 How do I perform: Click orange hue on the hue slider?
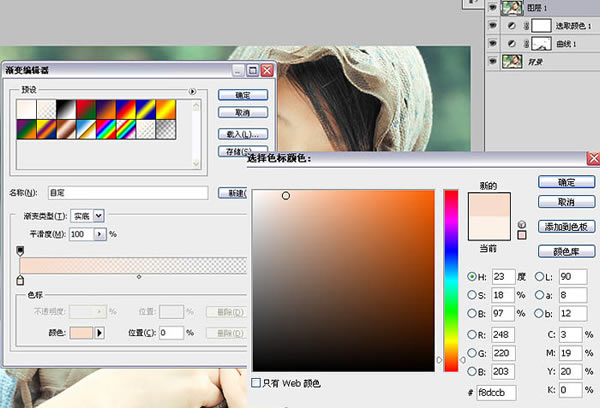[x=451, y=357]
